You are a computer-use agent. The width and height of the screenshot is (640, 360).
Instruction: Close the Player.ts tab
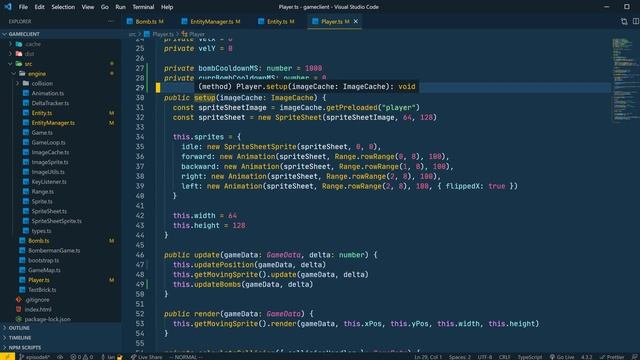[x=356, y=22]
